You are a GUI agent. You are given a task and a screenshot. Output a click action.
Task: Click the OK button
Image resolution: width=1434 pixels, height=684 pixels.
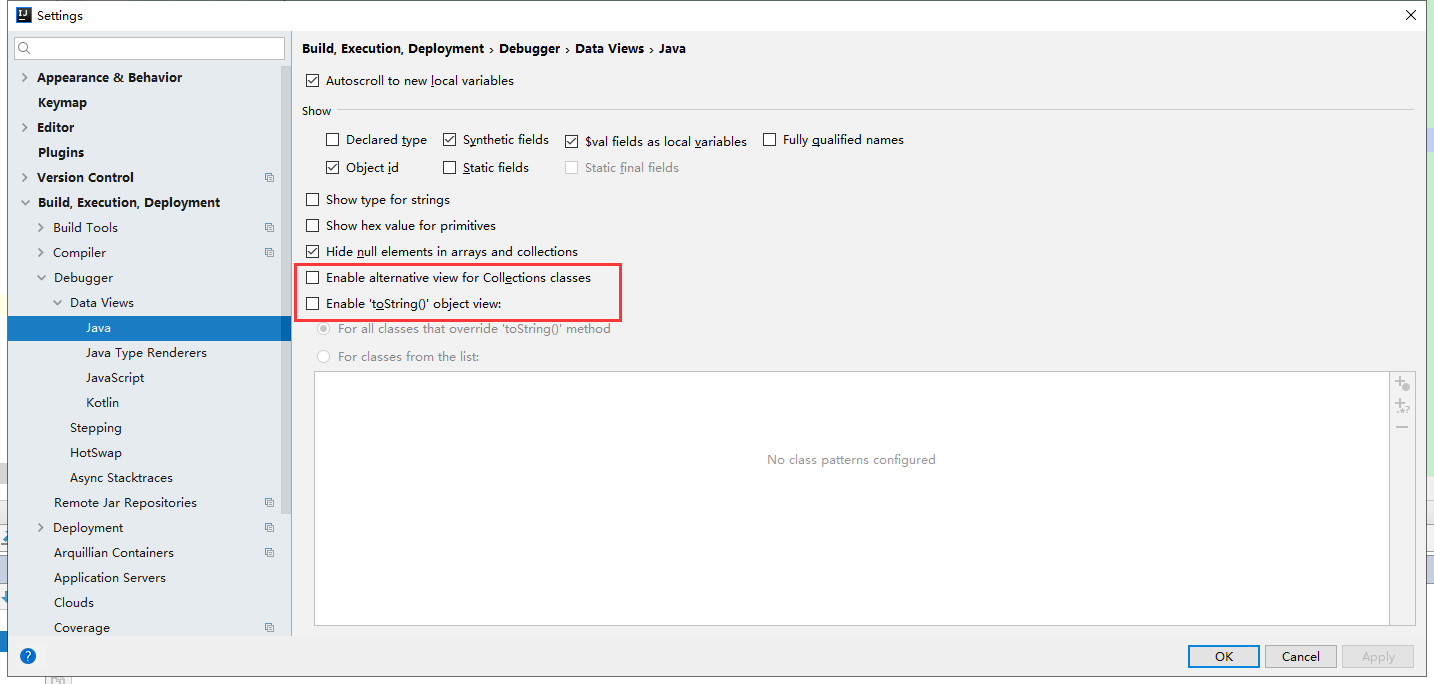point(1223,656)
